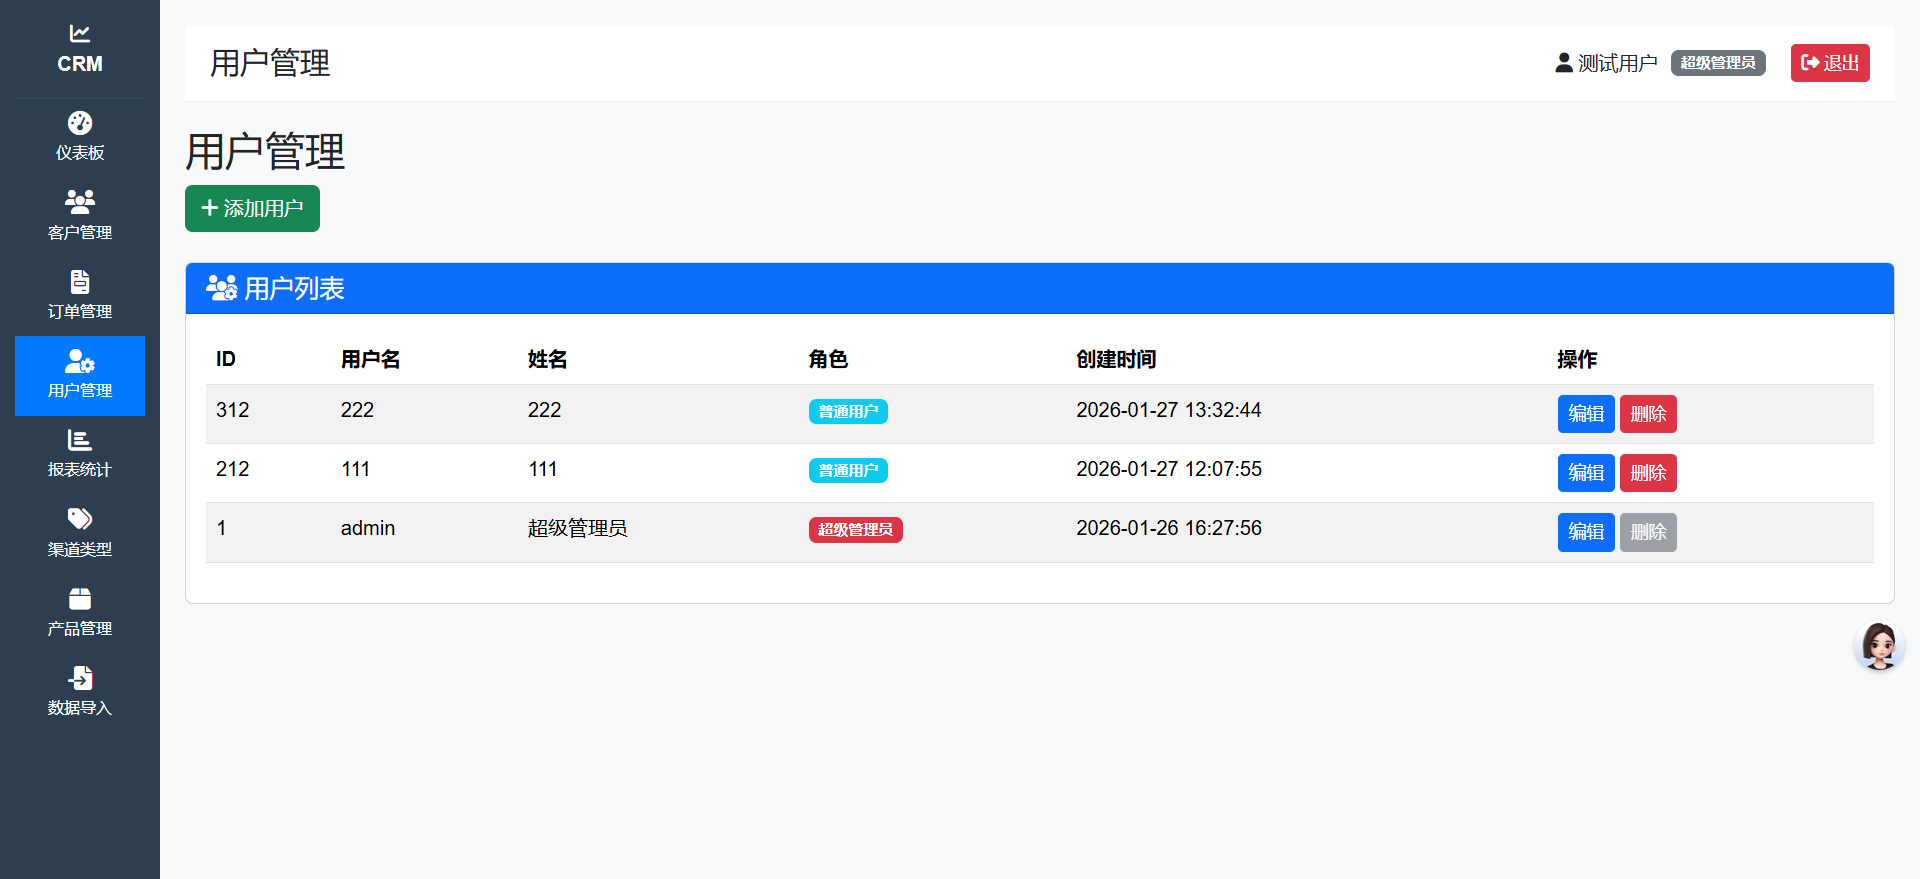Open 数据导入 data import icon
The image size is (1920, 879).
coord(80,678)
